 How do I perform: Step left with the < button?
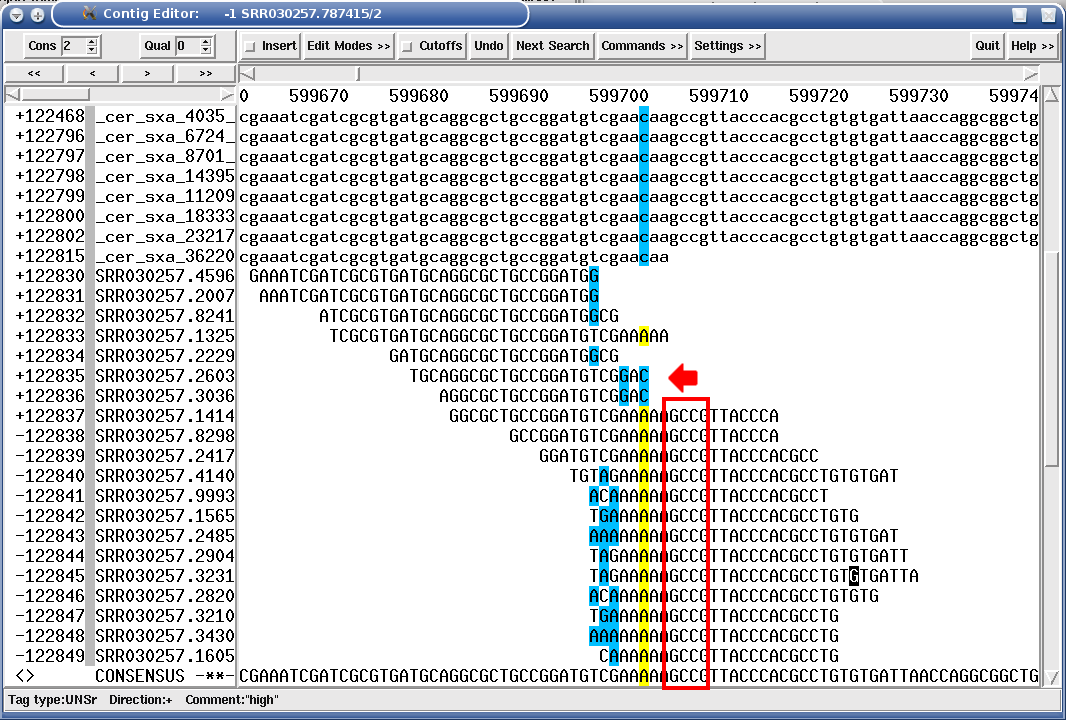point(92,73)
